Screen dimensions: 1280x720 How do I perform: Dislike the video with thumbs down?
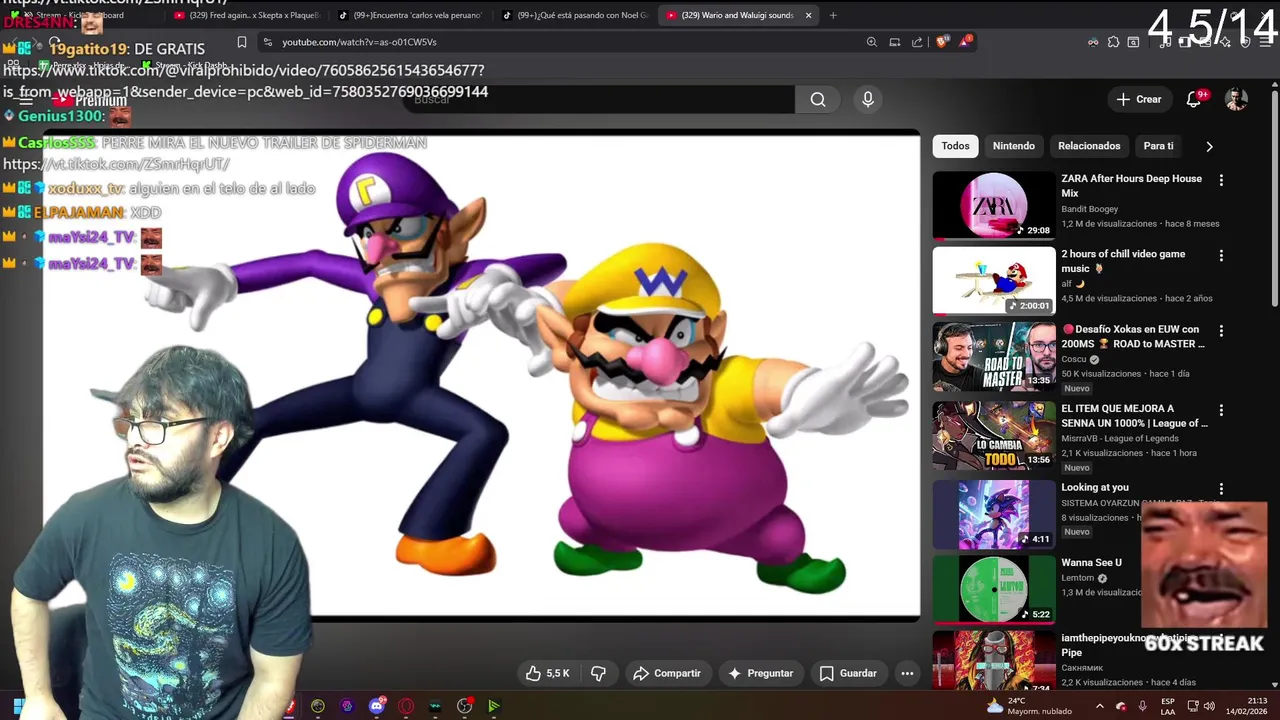598,673
